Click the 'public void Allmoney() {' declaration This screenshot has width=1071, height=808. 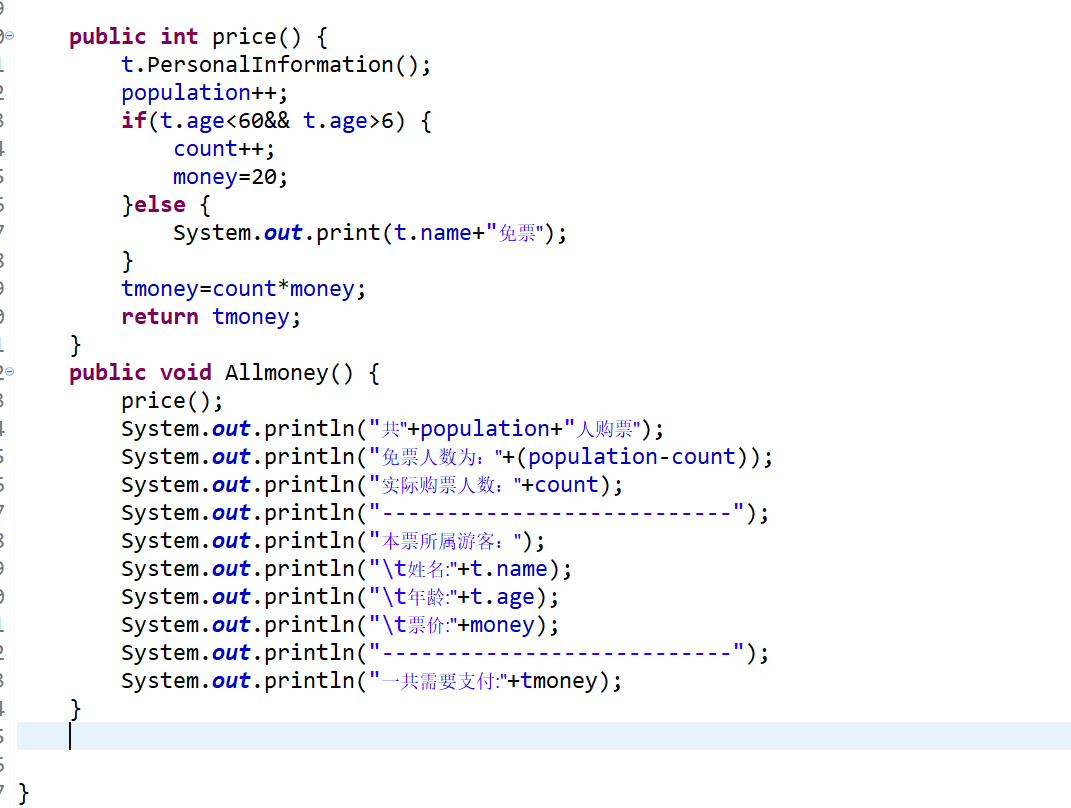[224, 373]
